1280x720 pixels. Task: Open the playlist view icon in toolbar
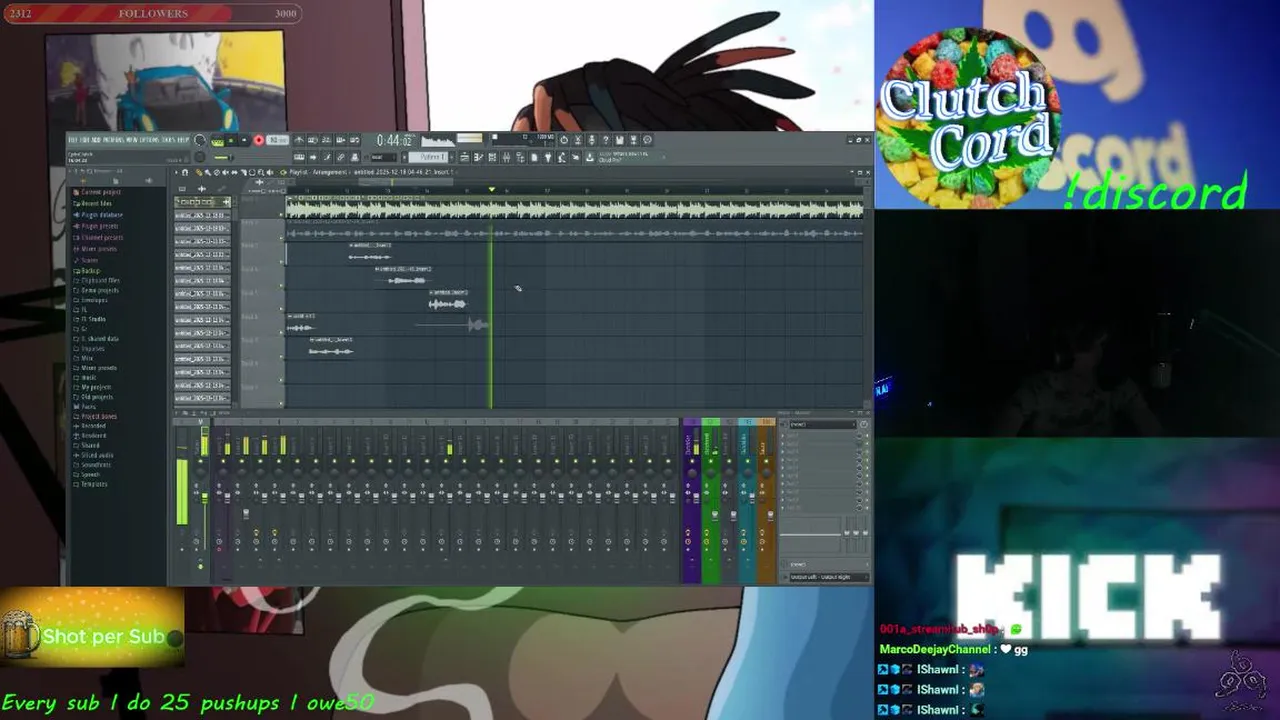click(x=463, y=157)
